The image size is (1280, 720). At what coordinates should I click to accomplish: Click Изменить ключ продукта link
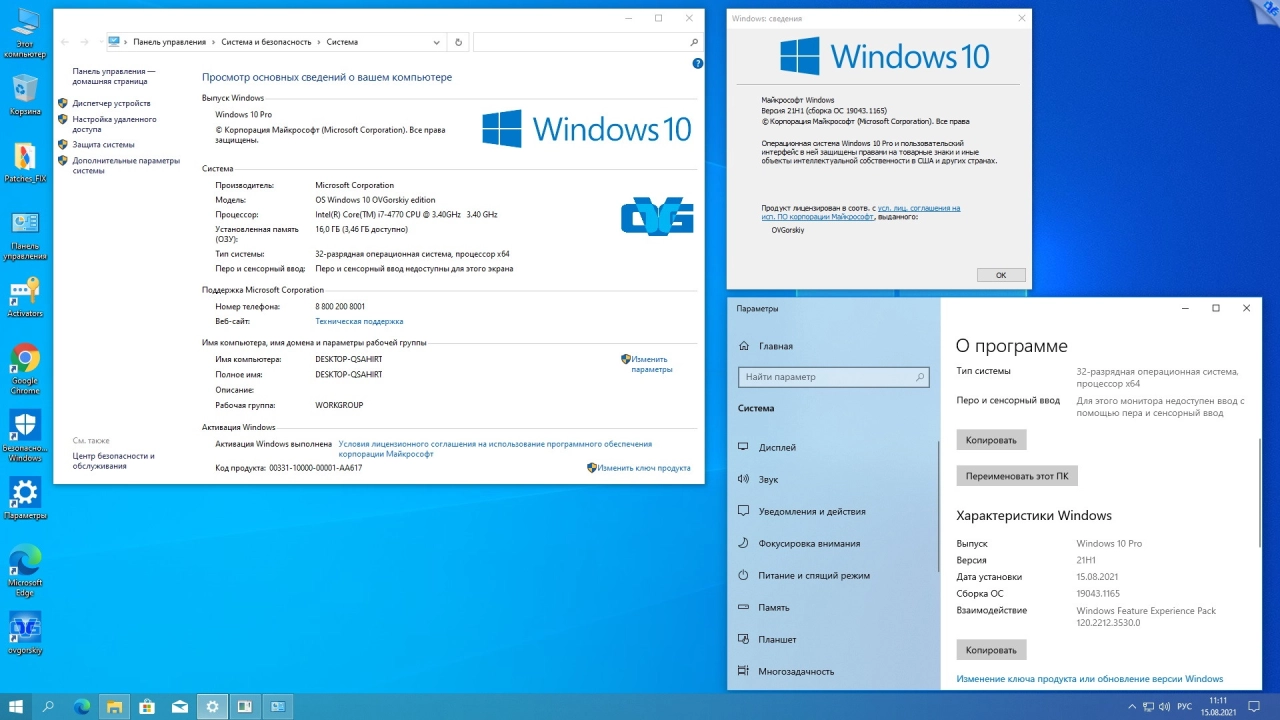pos(644,468)
